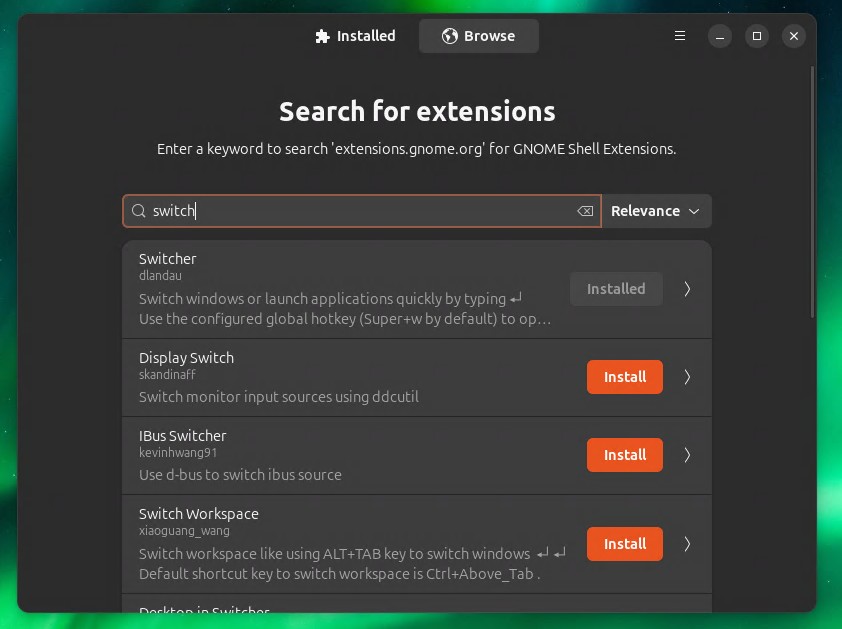This screenshot has width=842, height=629.
Task: Close the extensions window
Action: (794, 36)
